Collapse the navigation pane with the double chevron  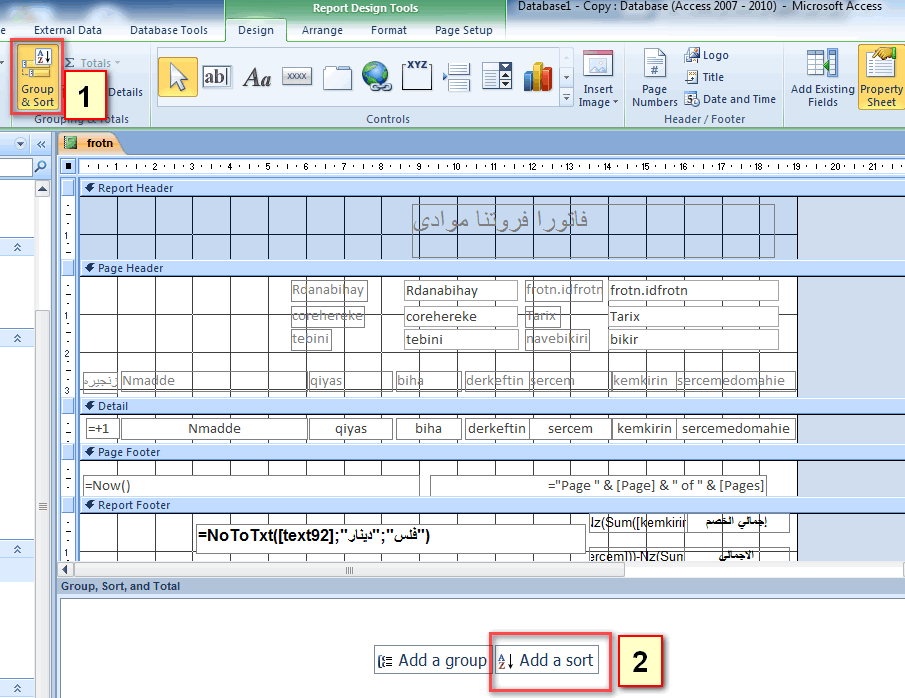pos(41,144)
